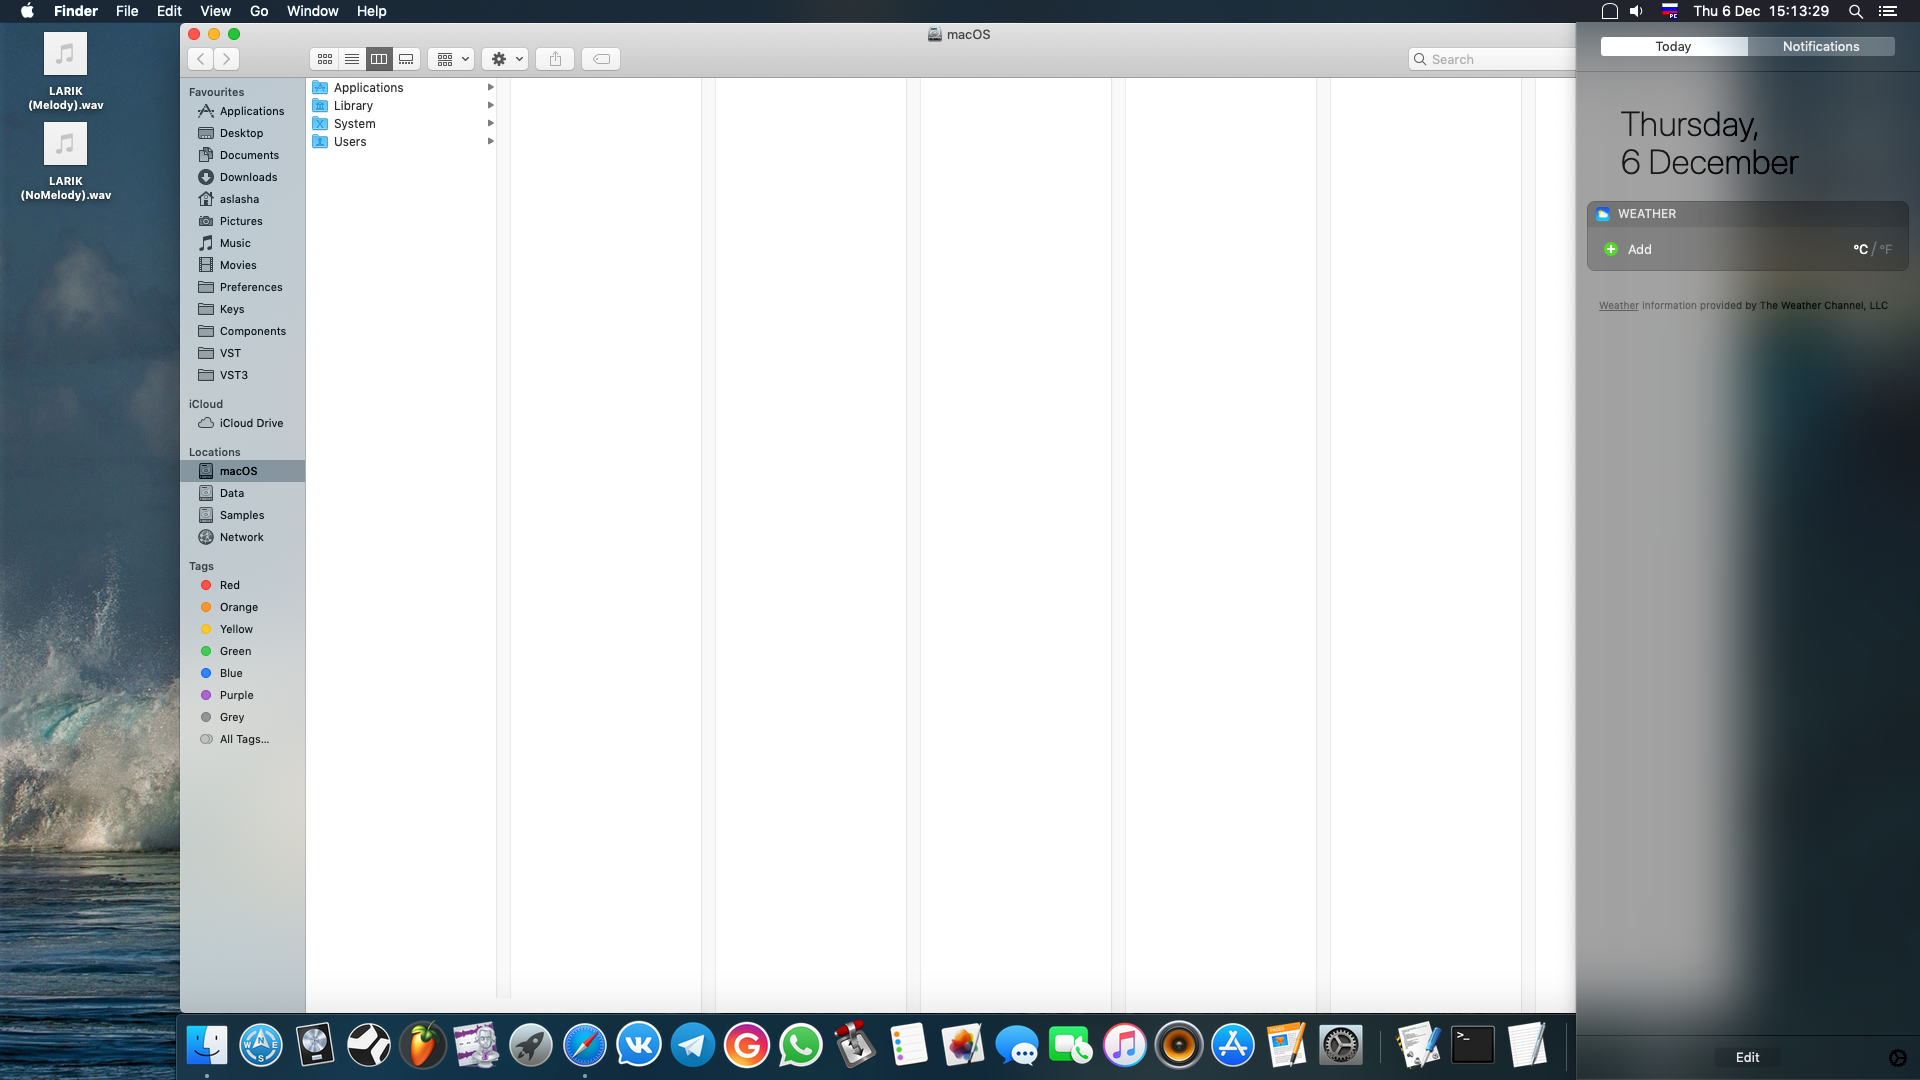Open the Go menu in menu bar
This screenshot has height=1080, width=1920.
coord(259,11)
